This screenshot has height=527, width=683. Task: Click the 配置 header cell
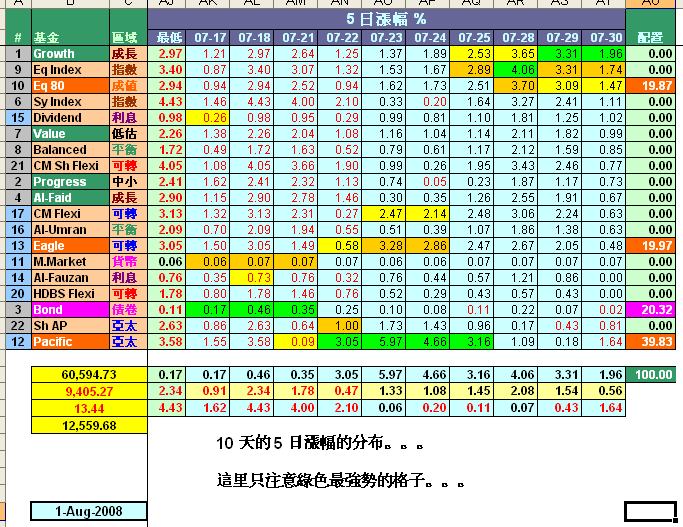[654, 37]
